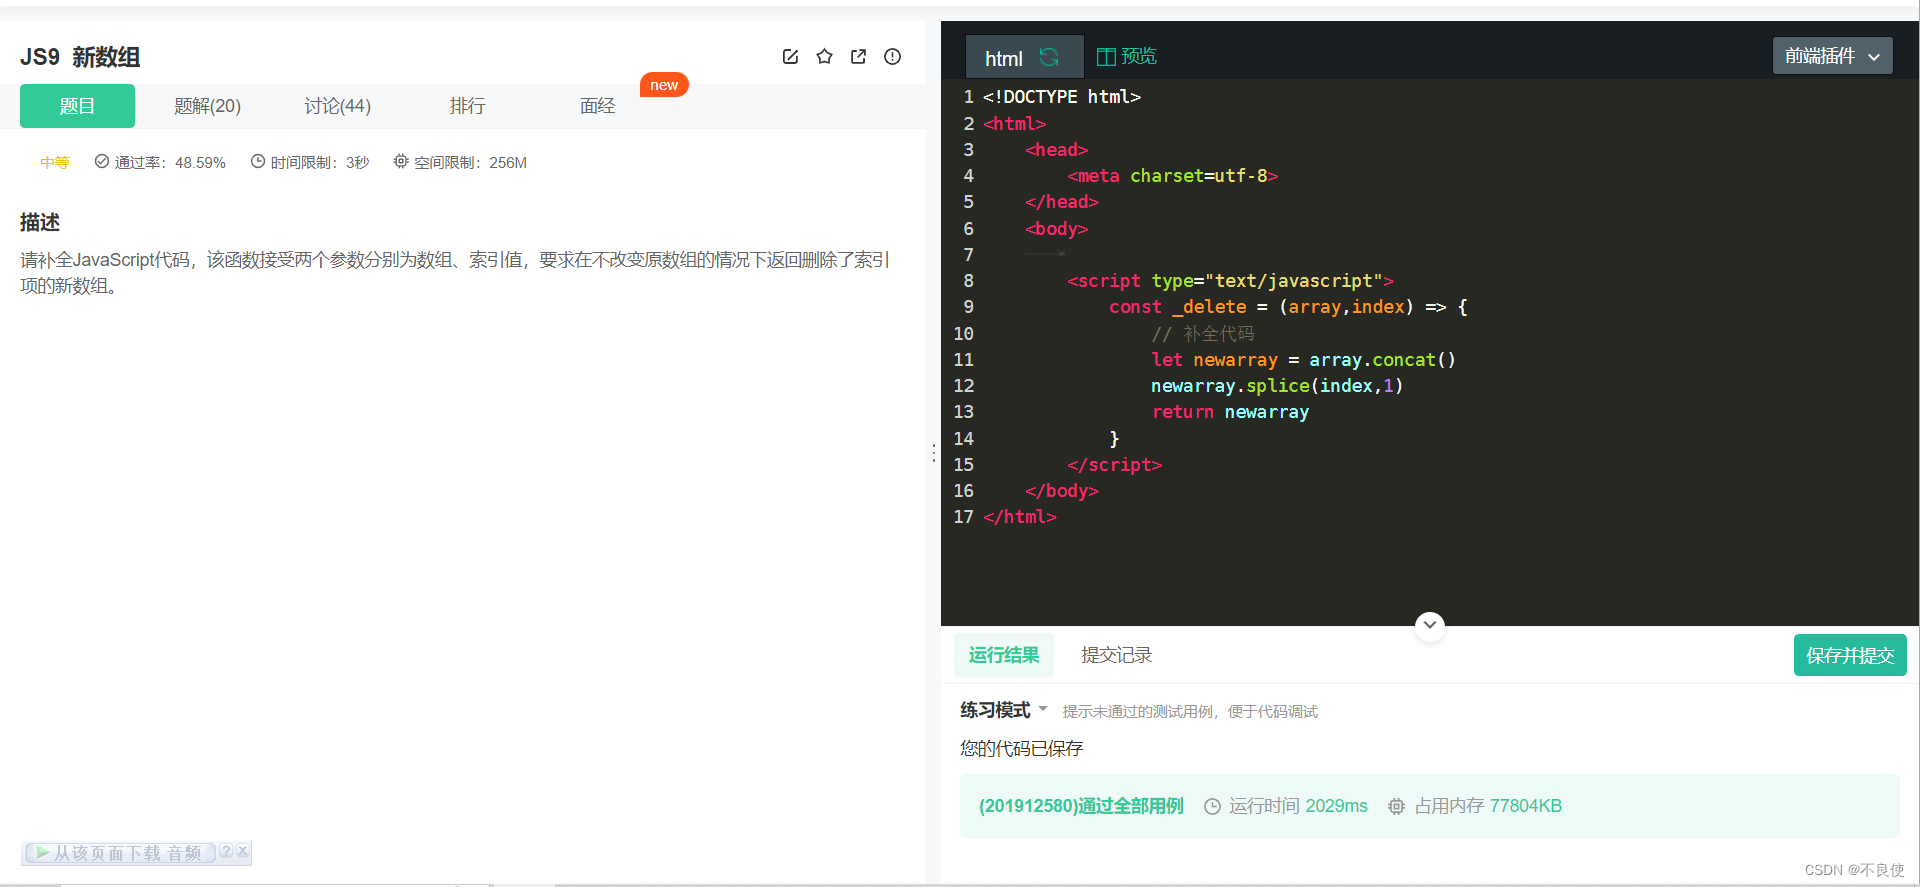Click the 您的代码已保存 message
1920x887 pixels.
point(1021,748)
